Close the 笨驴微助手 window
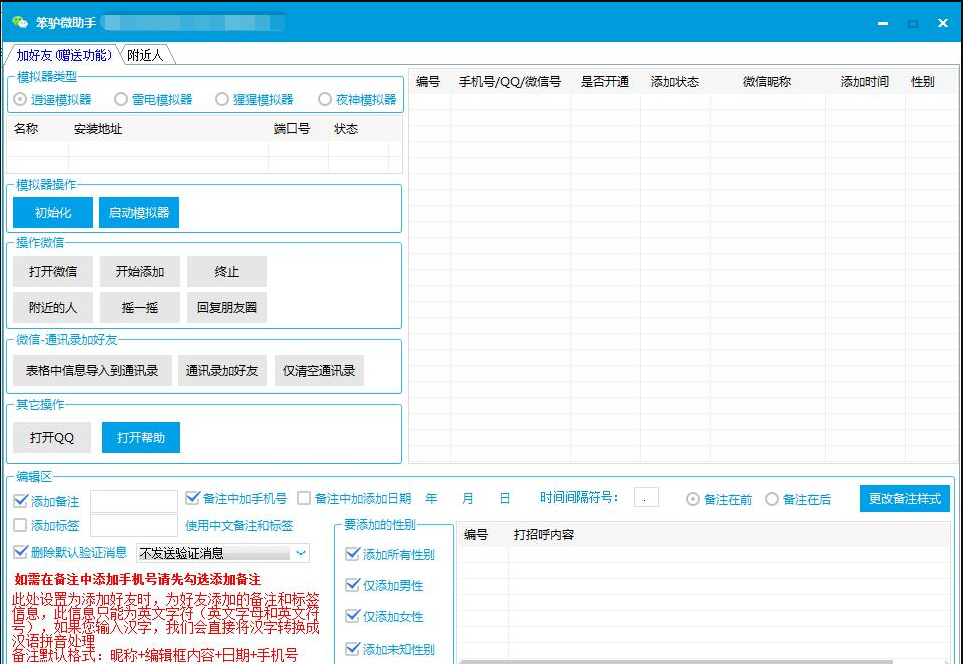 pyautogui.click(x=943, y=23)
